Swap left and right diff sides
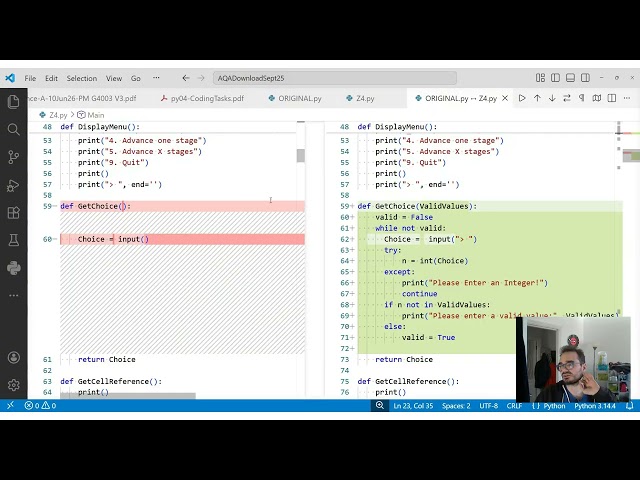Viewport: 640px width, 480px height. 567,98
